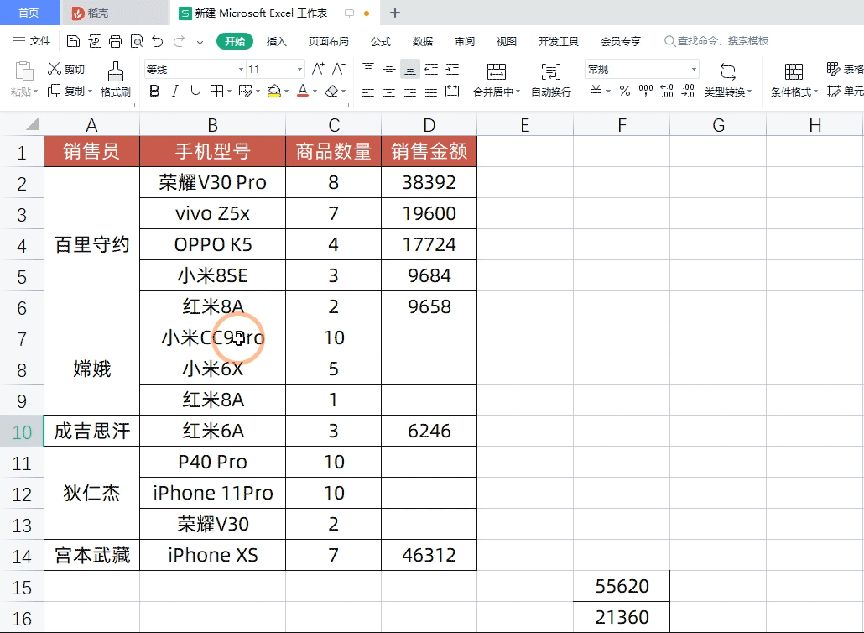Switch to the 页面布局 Page Layout tab
This screenshot has width=864, height=633.
328,41
